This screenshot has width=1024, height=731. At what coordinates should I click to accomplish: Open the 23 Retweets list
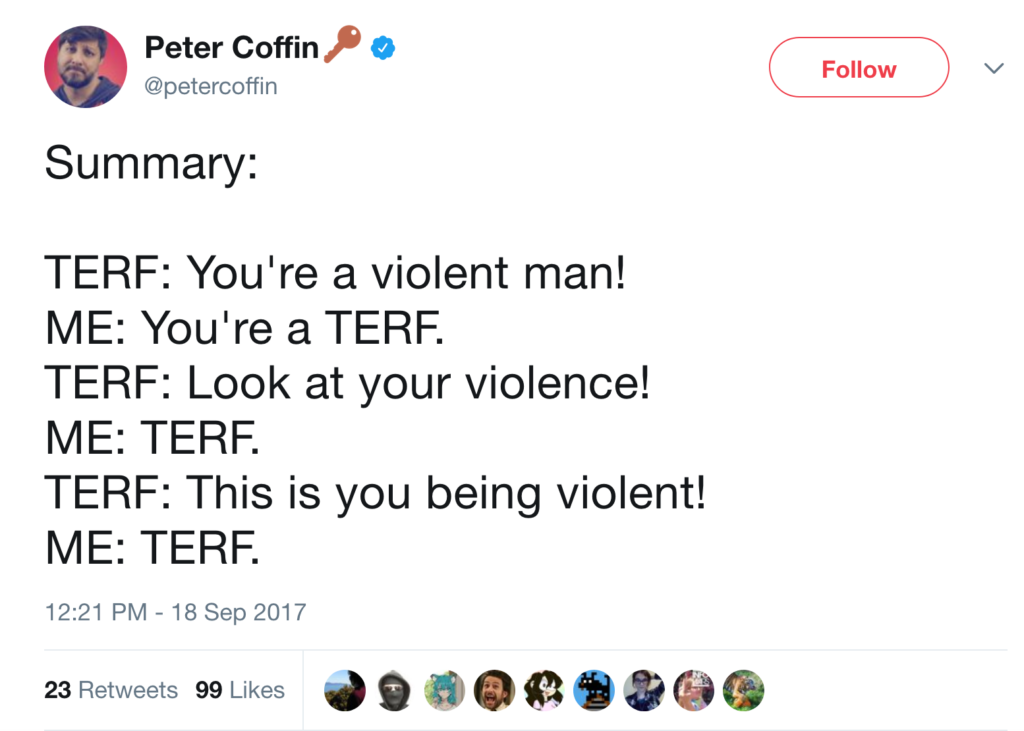[110, 690]
